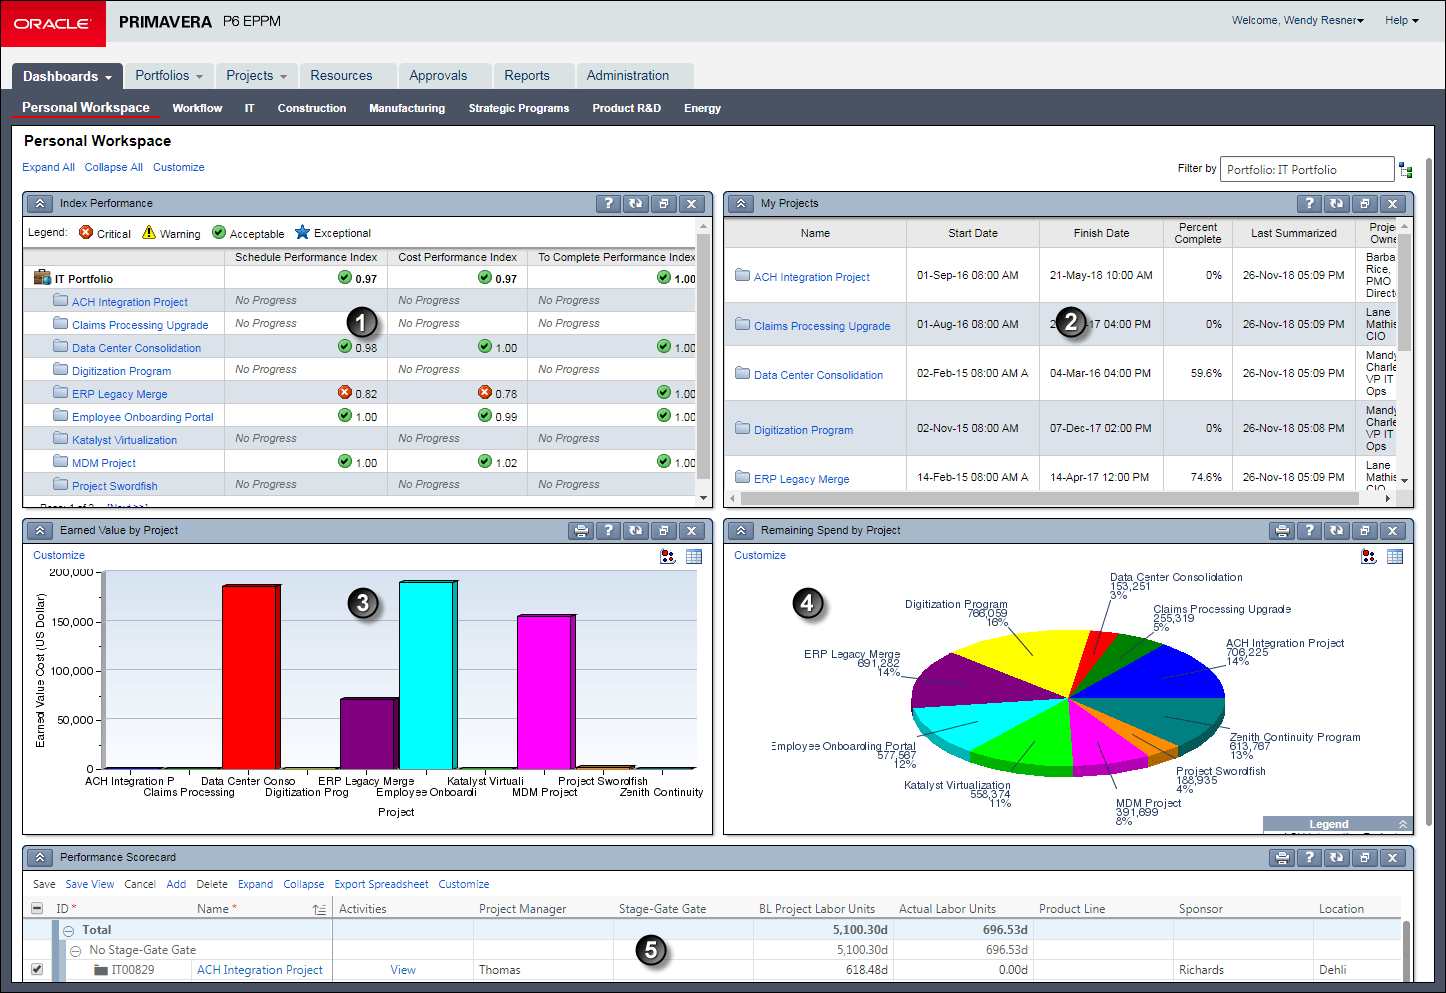
Task: Open help for Earned Value by Project
Action: [x=608, y=530]
